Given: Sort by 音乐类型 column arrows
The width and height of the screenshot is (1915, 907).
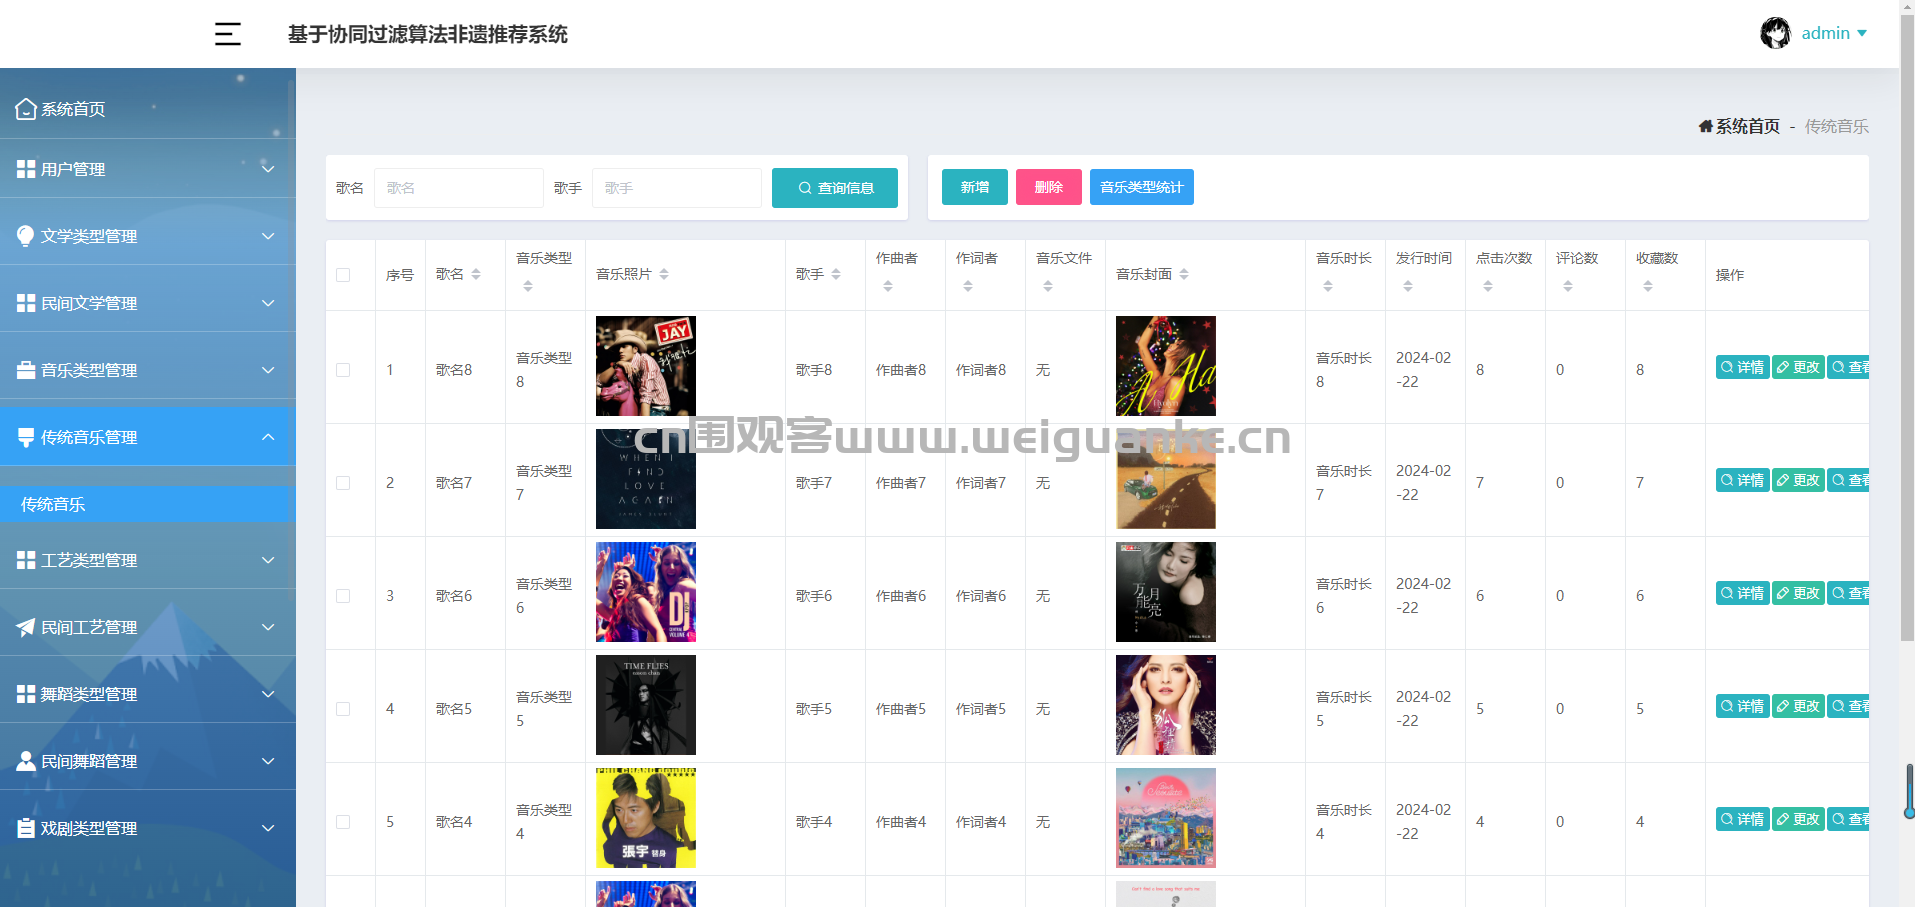Looking at the screenshot, I should (528, 286).
